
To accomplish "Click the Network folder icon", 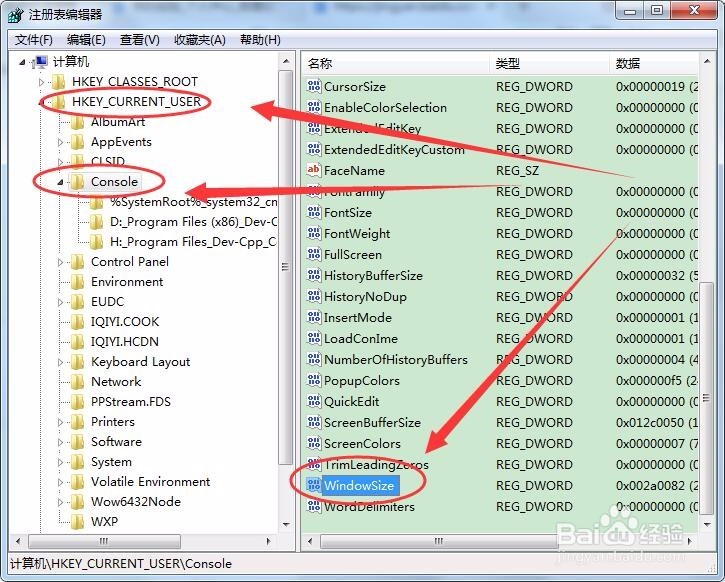I will 77,382.
